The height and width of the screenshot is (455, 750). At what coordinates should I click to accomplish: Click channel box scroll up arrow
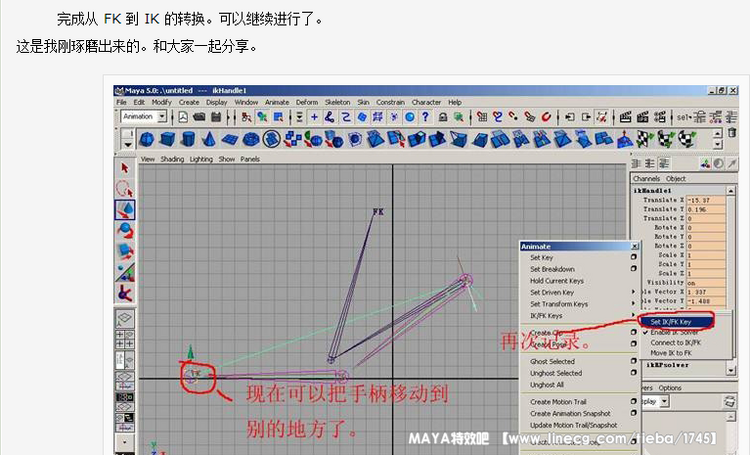point(731,191)
